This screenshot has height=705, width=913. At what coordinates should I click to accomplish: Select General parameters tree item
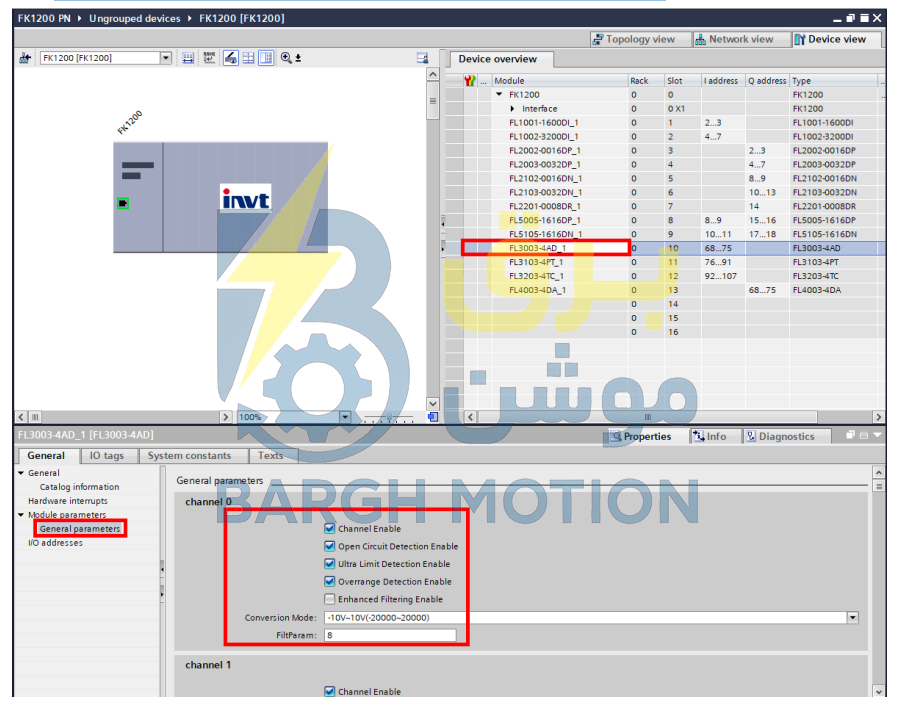80,529
